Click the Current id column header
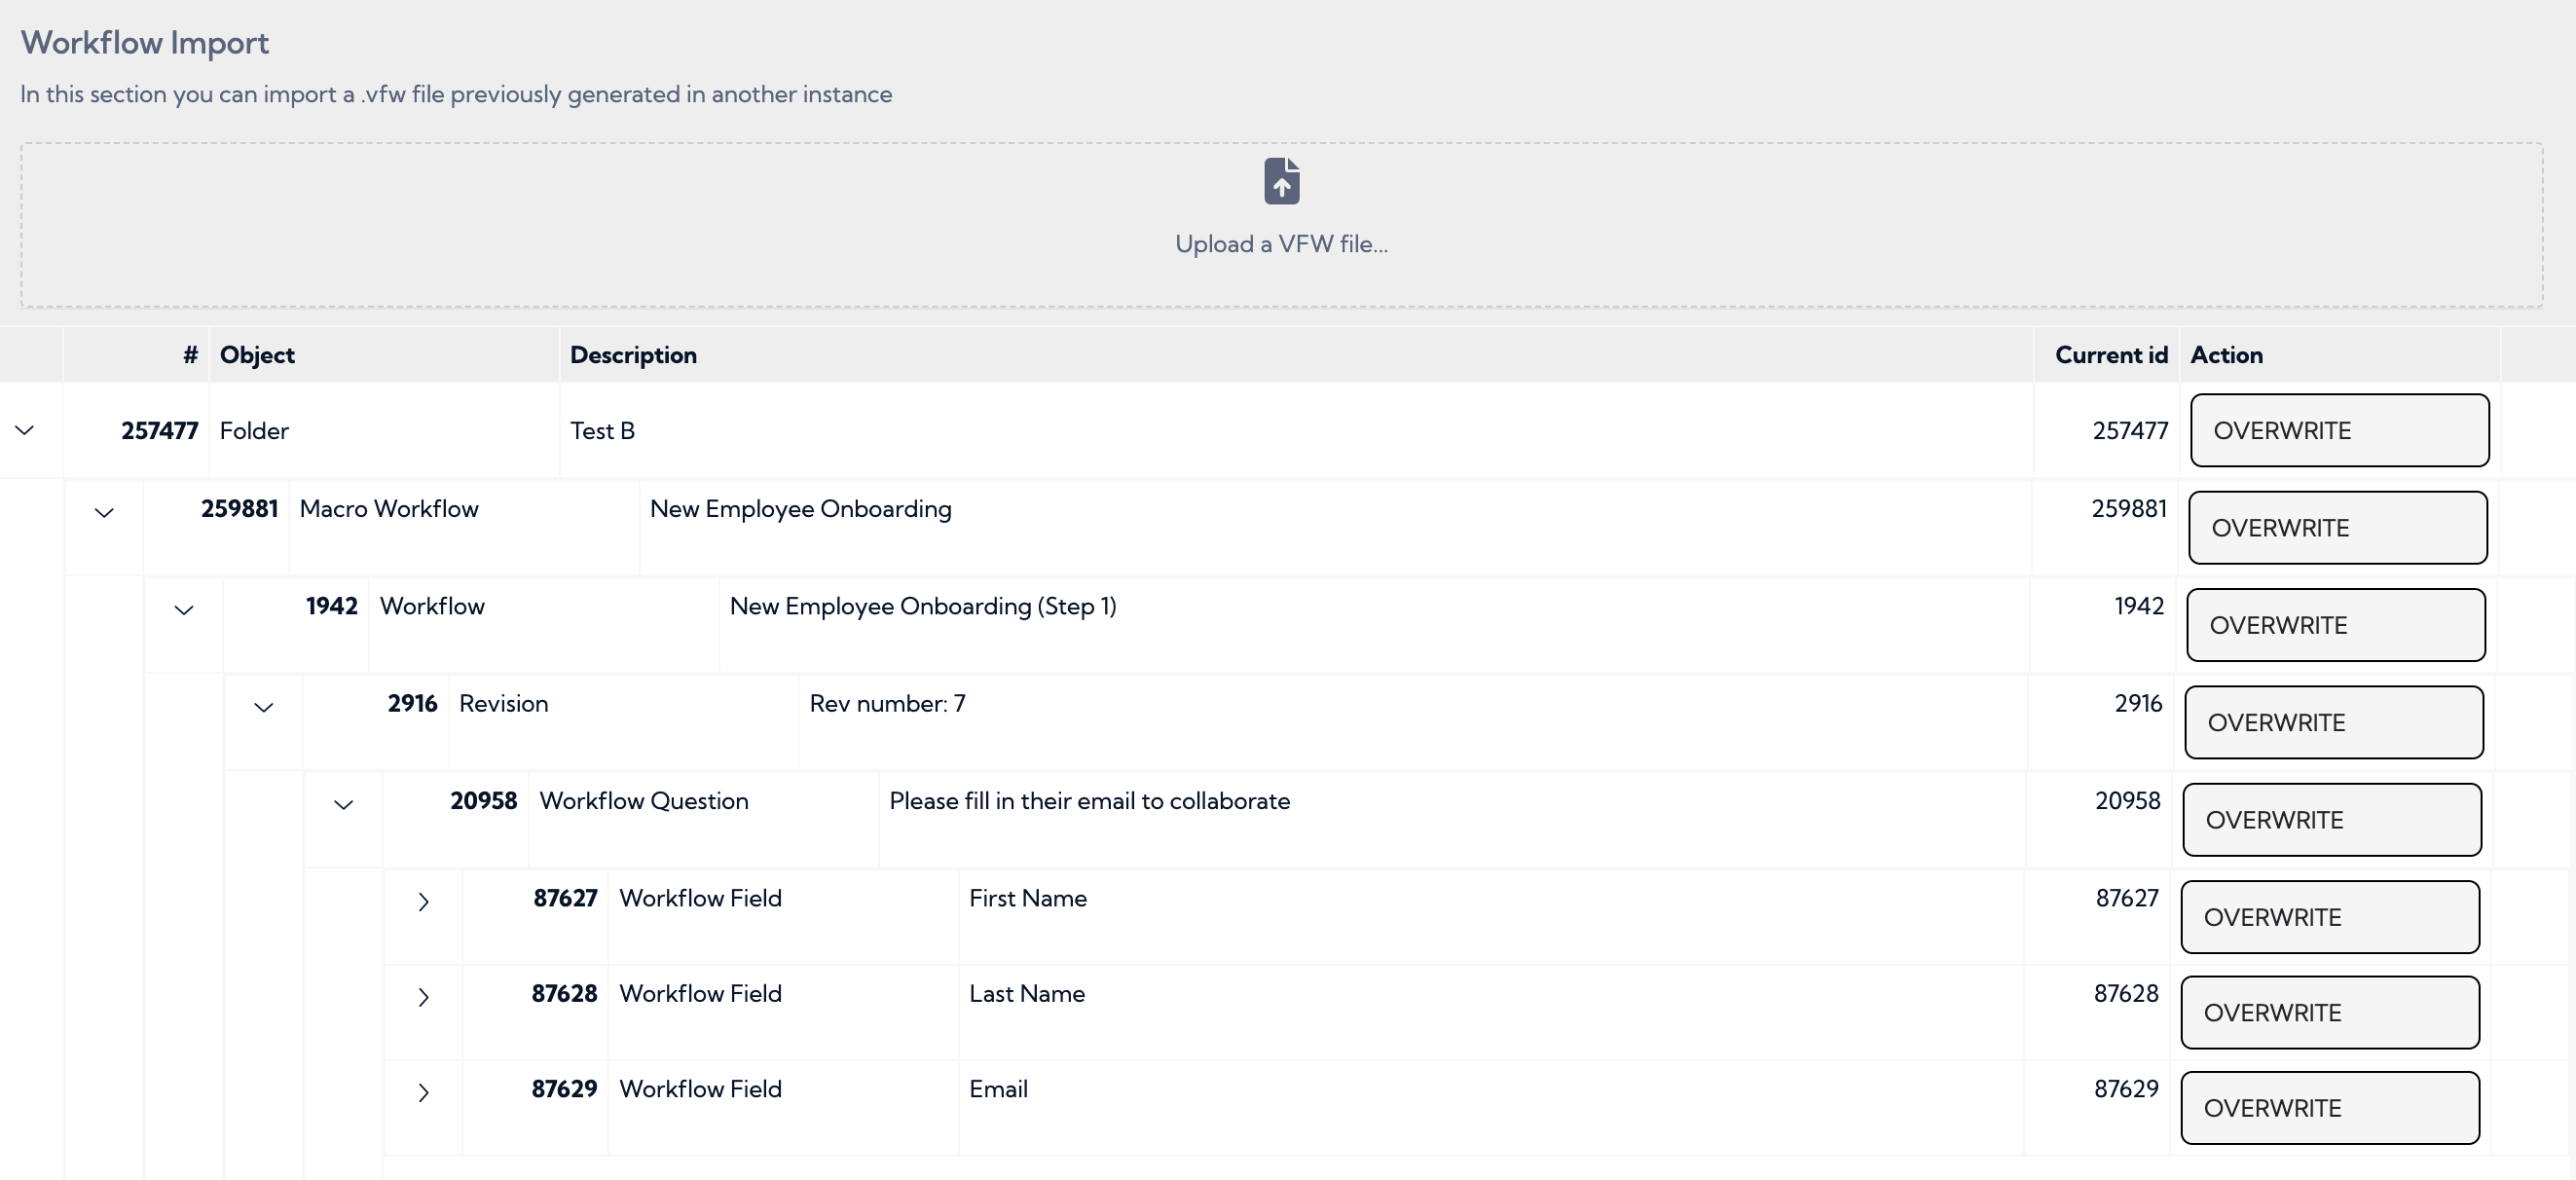2576x1180 pixels. (2112, 355)
